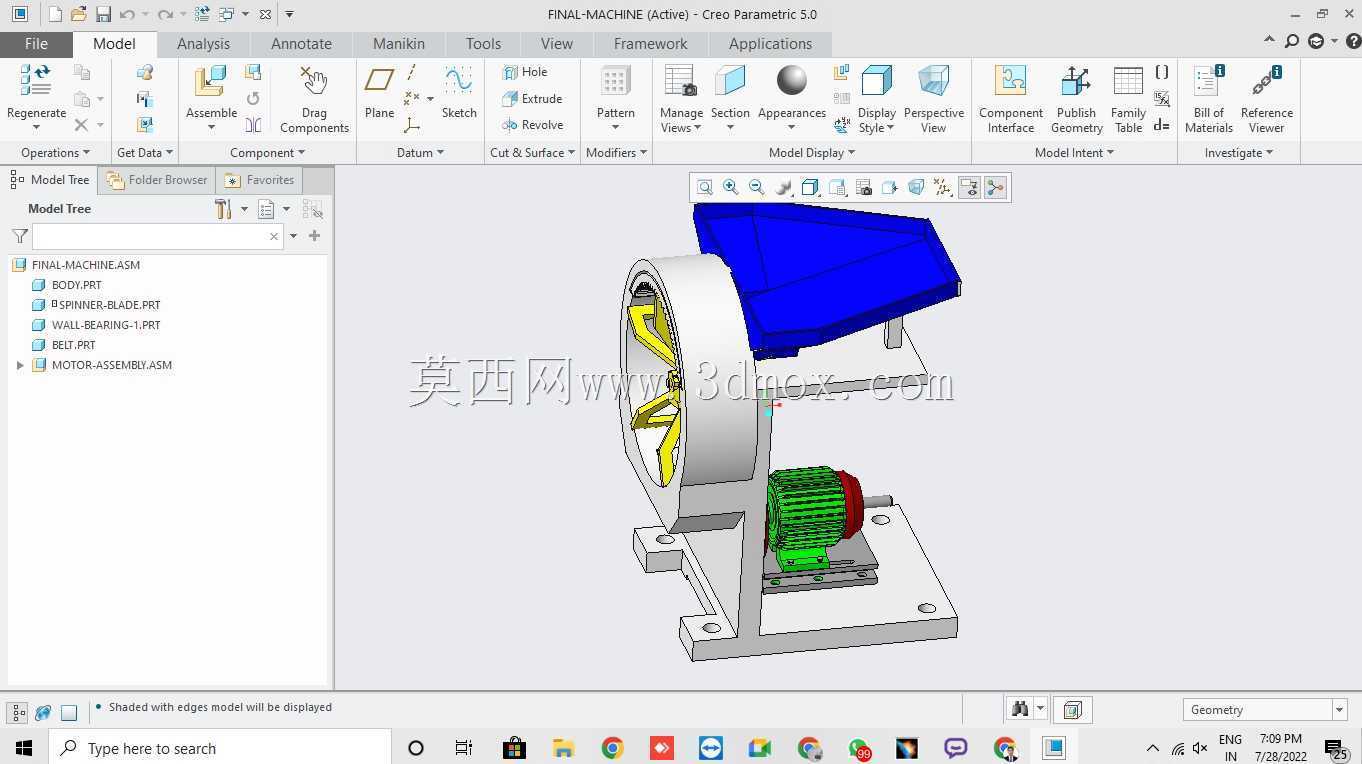Expand the Model Display group dropdown

[811, 153]
